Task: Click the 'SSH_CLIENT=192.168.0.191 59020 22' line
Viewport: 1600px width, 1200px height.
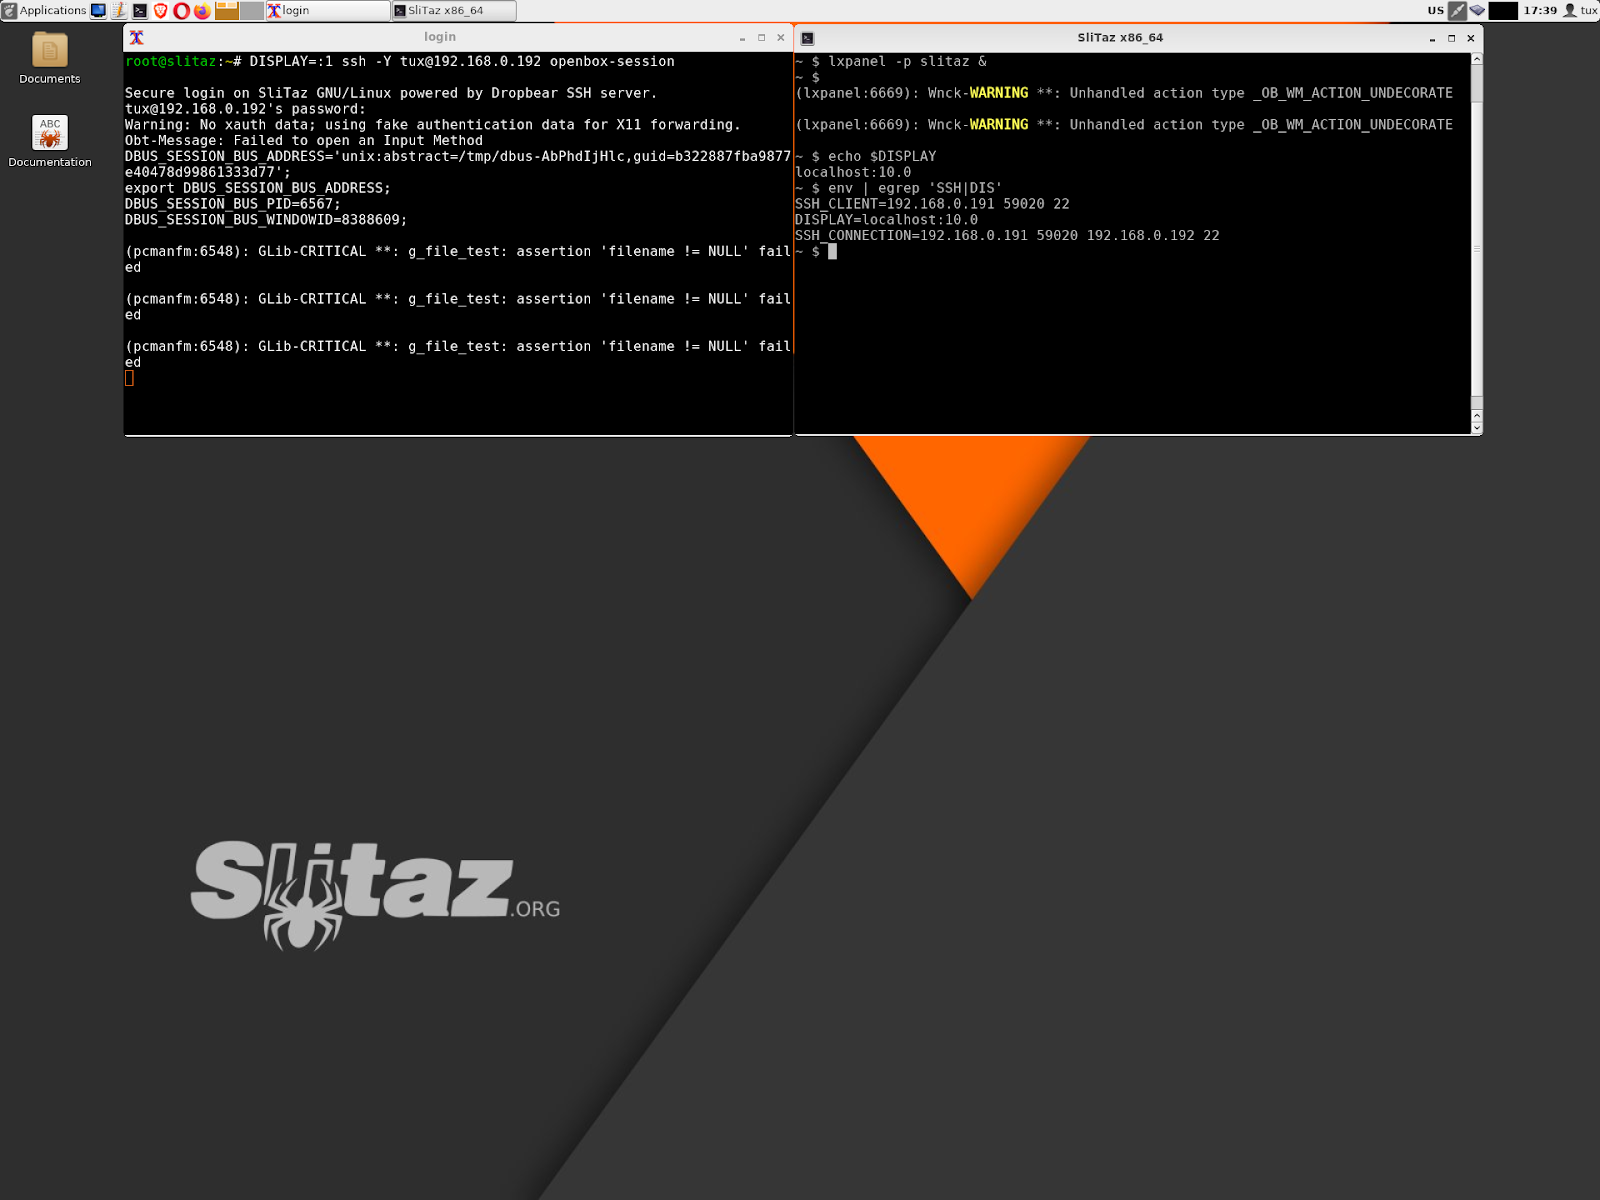Action: [x=932, y=204]
